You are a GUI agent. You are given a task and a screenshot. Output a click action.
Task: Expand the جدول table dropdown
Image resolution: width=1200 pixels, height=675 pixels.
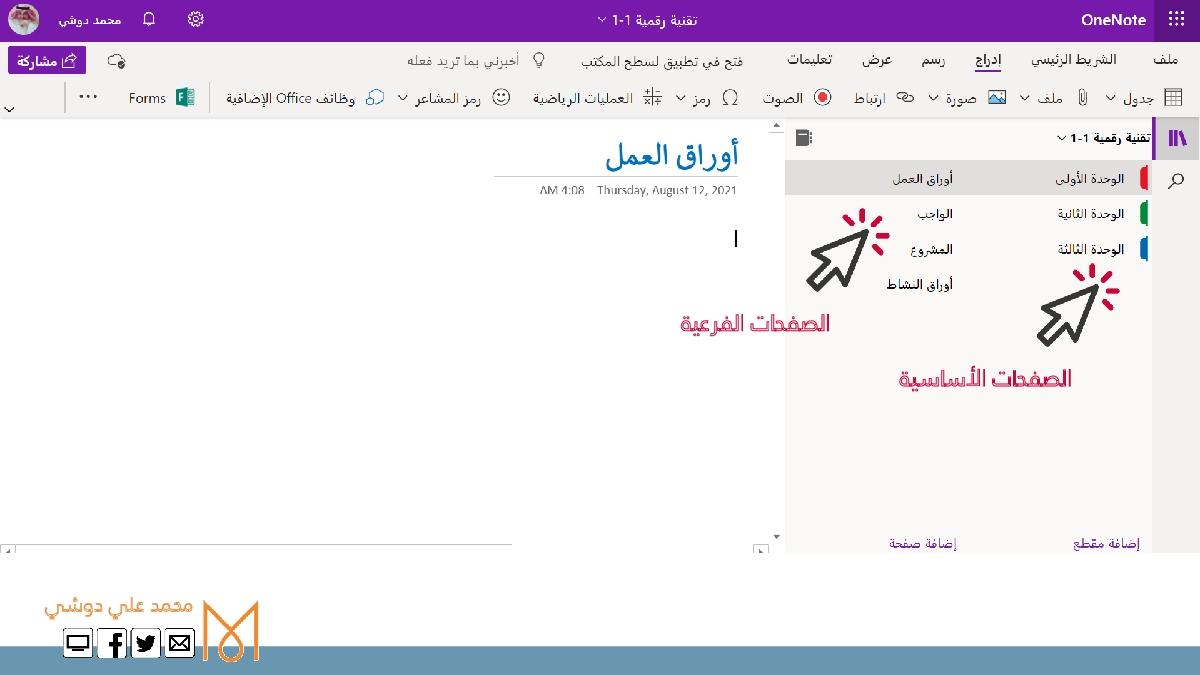(1111, 98)
